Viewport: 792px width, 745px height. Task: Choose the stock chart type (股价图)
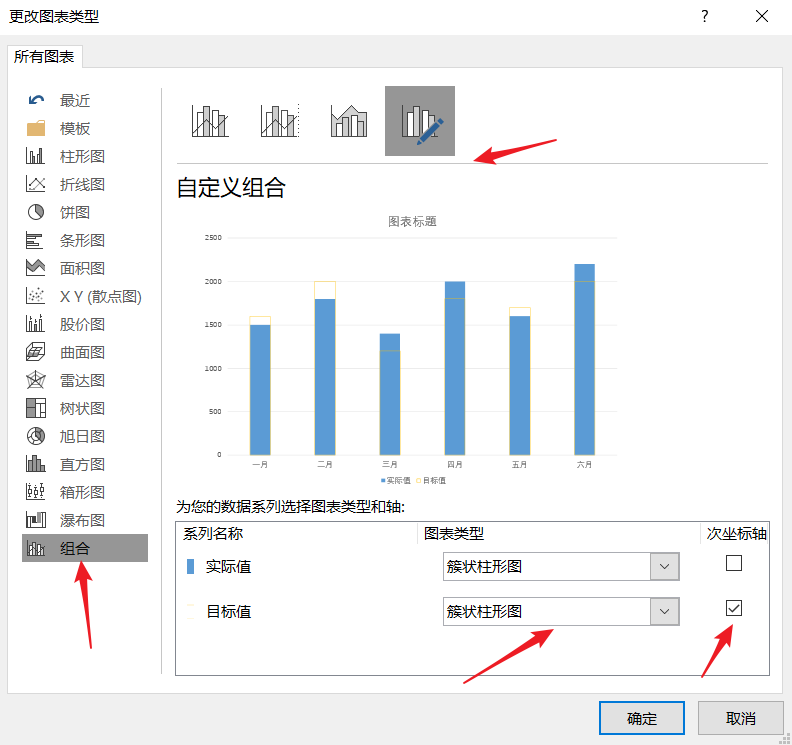coord(82,324)
